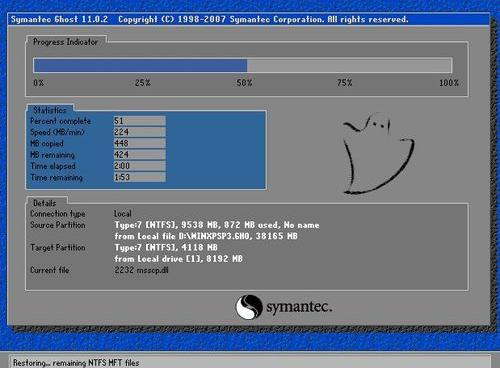Click the 25% progress label
This screenshot has height=368, width=500.
coord(143,83)
